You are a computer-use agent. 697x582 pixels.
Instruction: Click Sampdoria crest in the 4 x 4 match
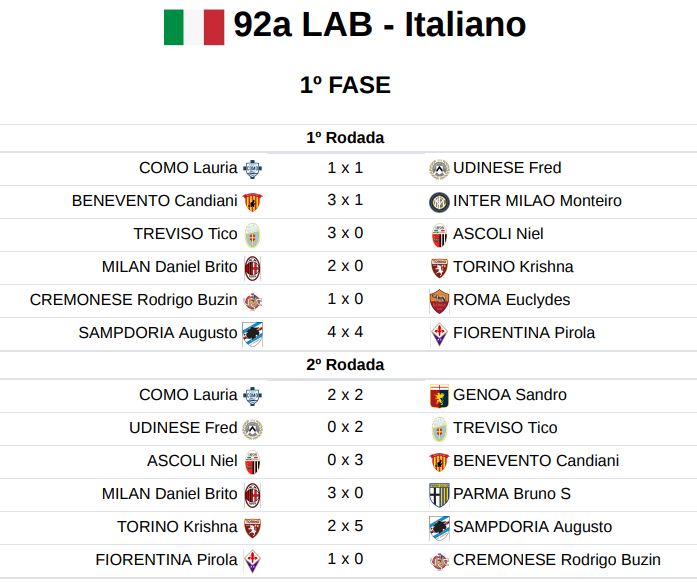pos(252,333)
